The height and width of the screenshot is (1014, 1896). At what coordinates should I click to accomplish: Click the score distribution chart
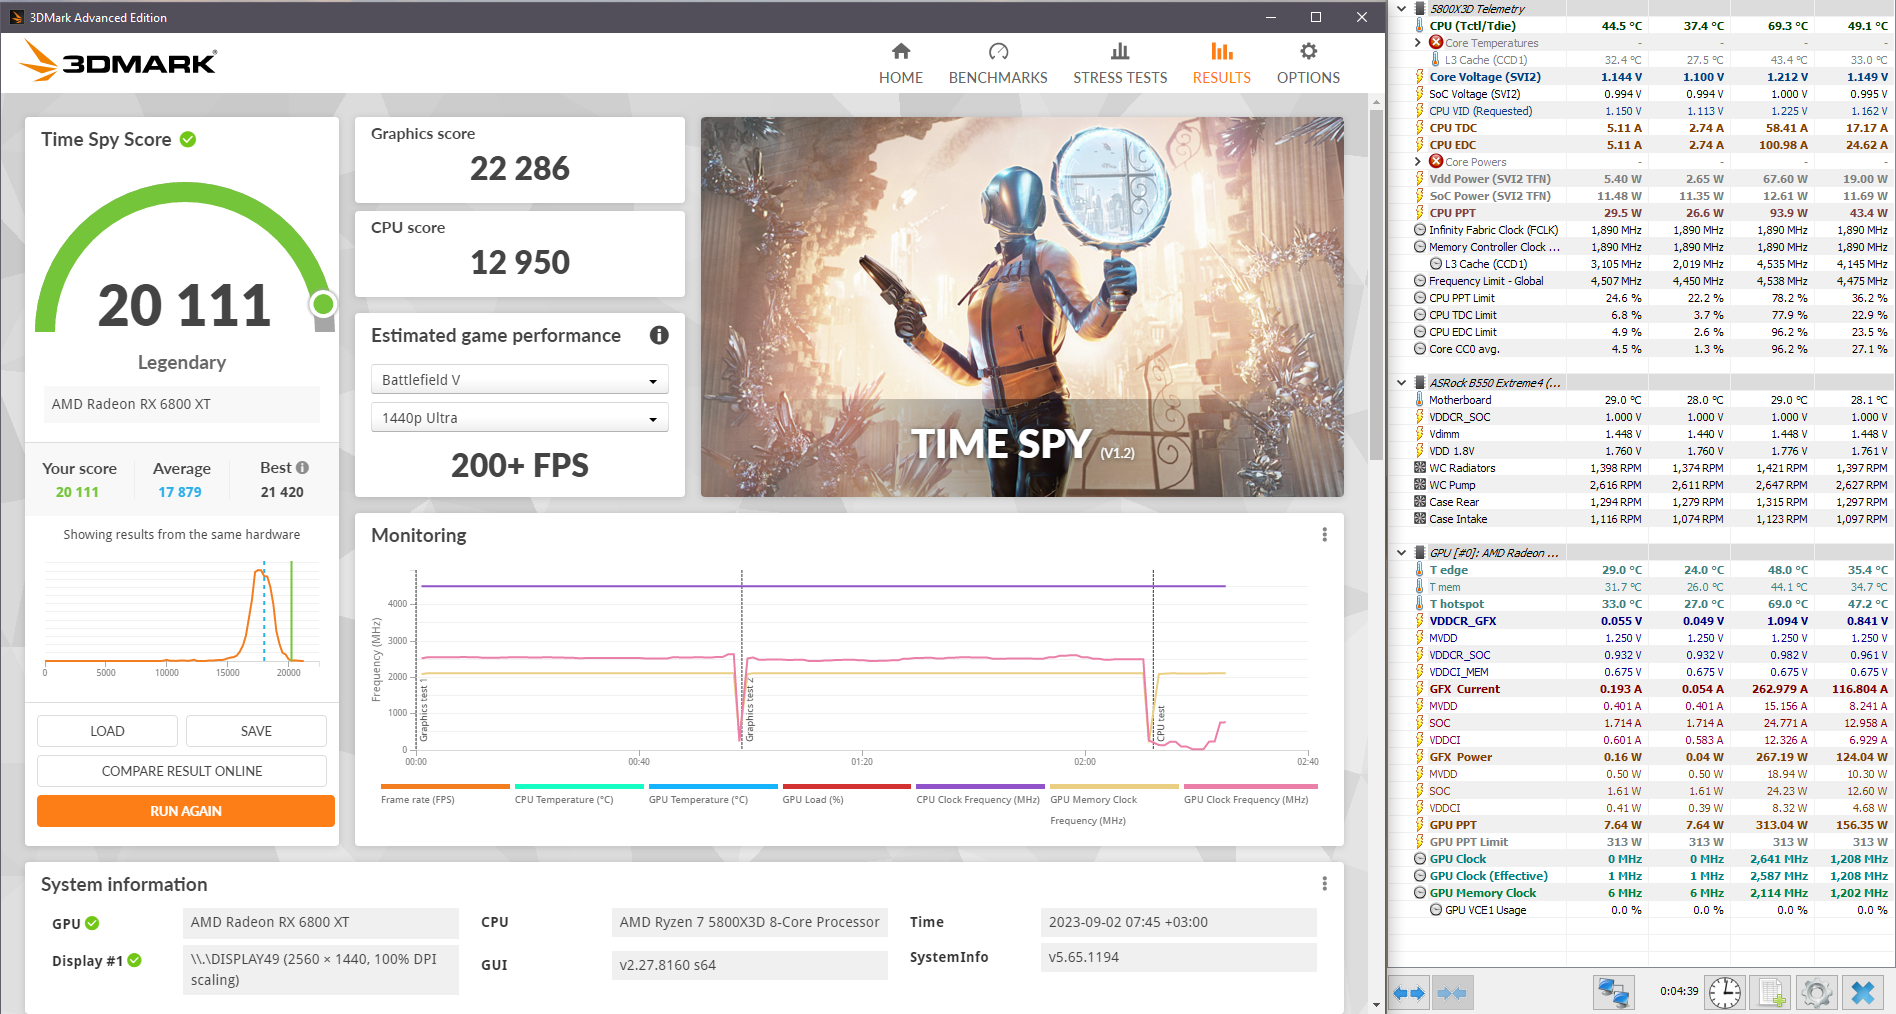click(182, 617)
